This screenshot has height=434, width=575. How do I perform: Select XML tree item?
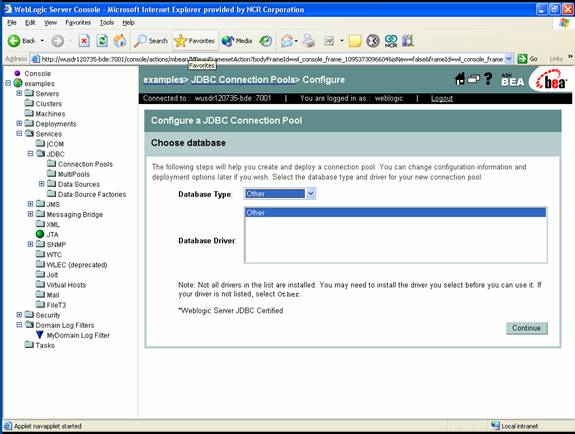click(x=53, y=224)
